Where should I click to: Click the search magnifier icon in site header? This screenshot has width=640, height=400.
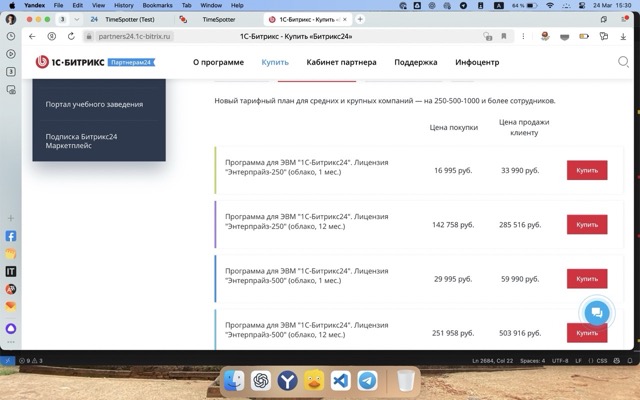pyautogui.click(x=623, y=62)
